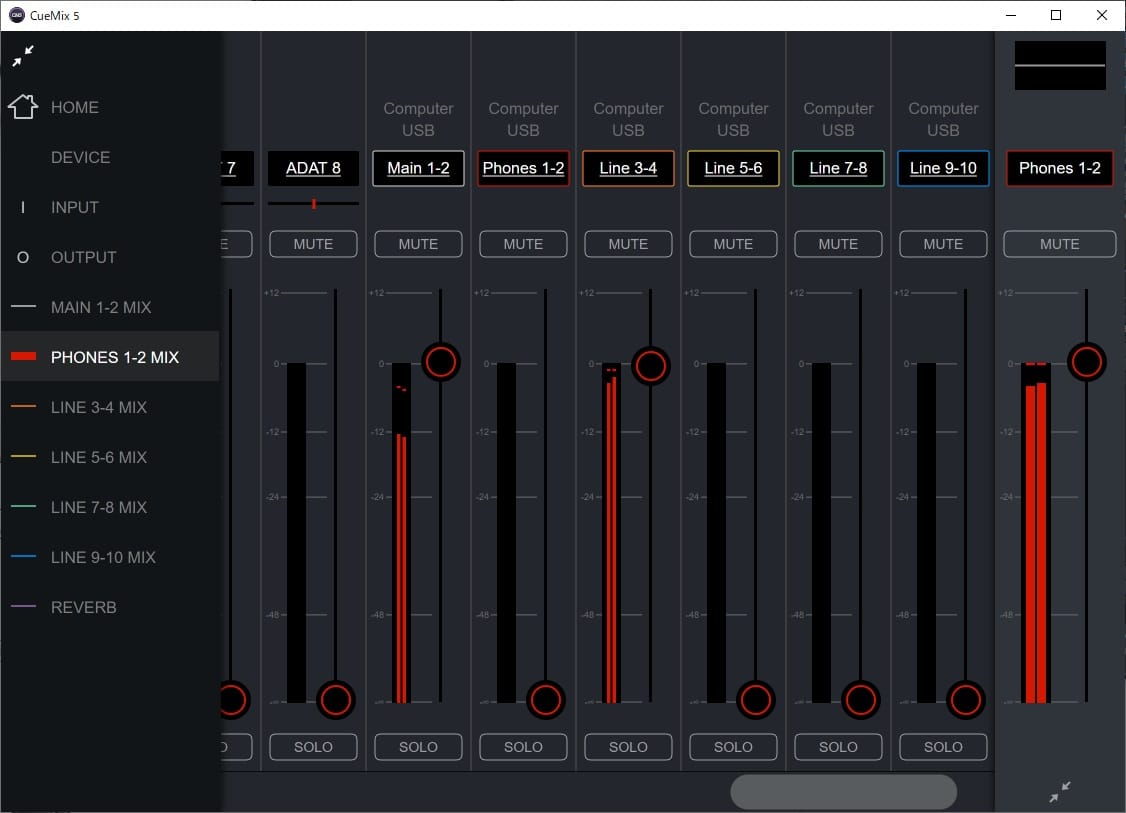Viewport: 1126px width, 813px height.
Task: Click the CueMix 5 app icon in title bar
Action: [x=17, y=15]
